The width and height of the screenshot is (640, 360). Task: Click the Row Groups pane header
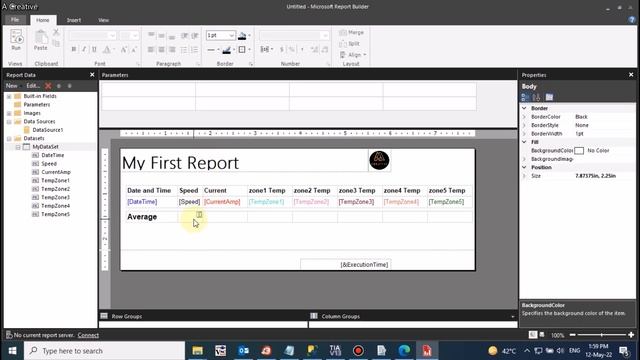[x=203, y=316]
